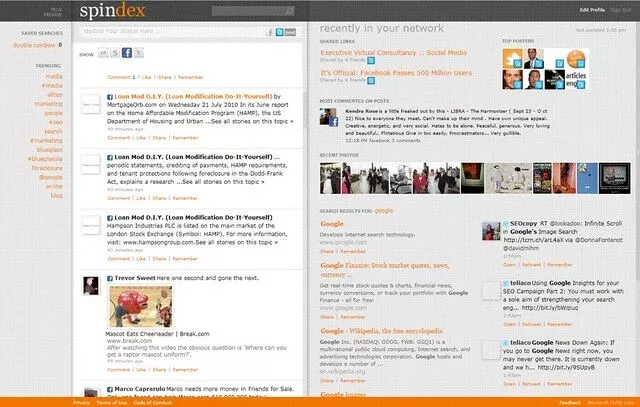This screenshot has height=407, width=640.
Task: Click the Update Your Status field
Action: coord(173,31)
